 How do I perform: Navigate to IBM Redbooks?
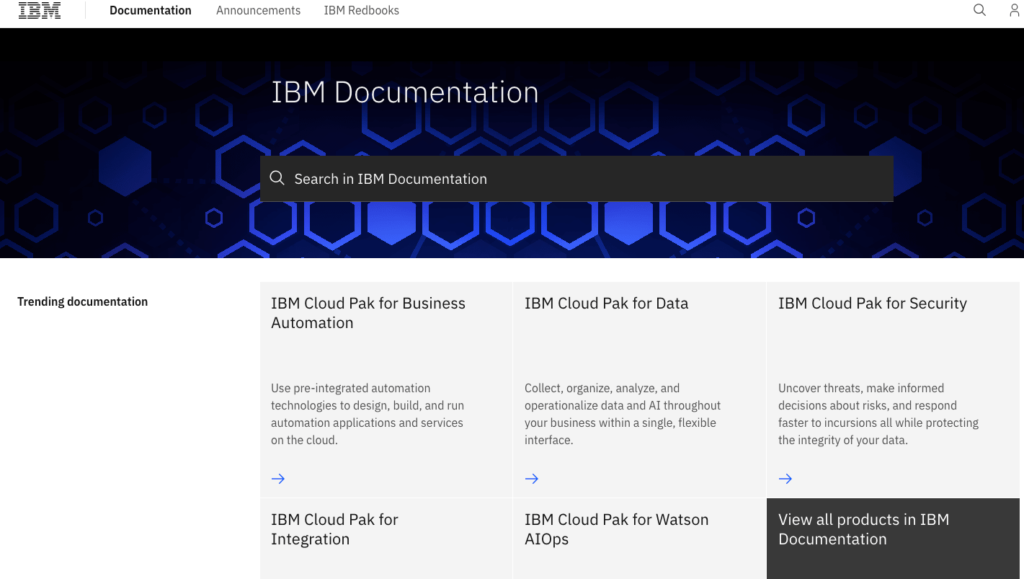tap(361, 10)
